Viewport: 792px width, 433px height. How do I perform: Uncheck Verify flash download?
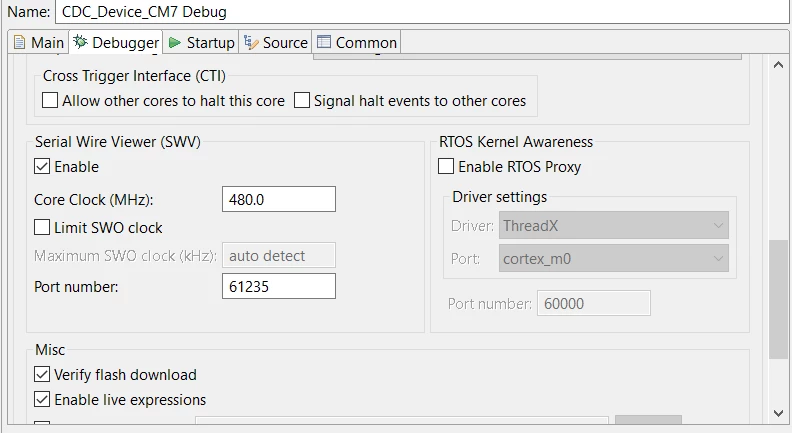click(x=42, y=374)
